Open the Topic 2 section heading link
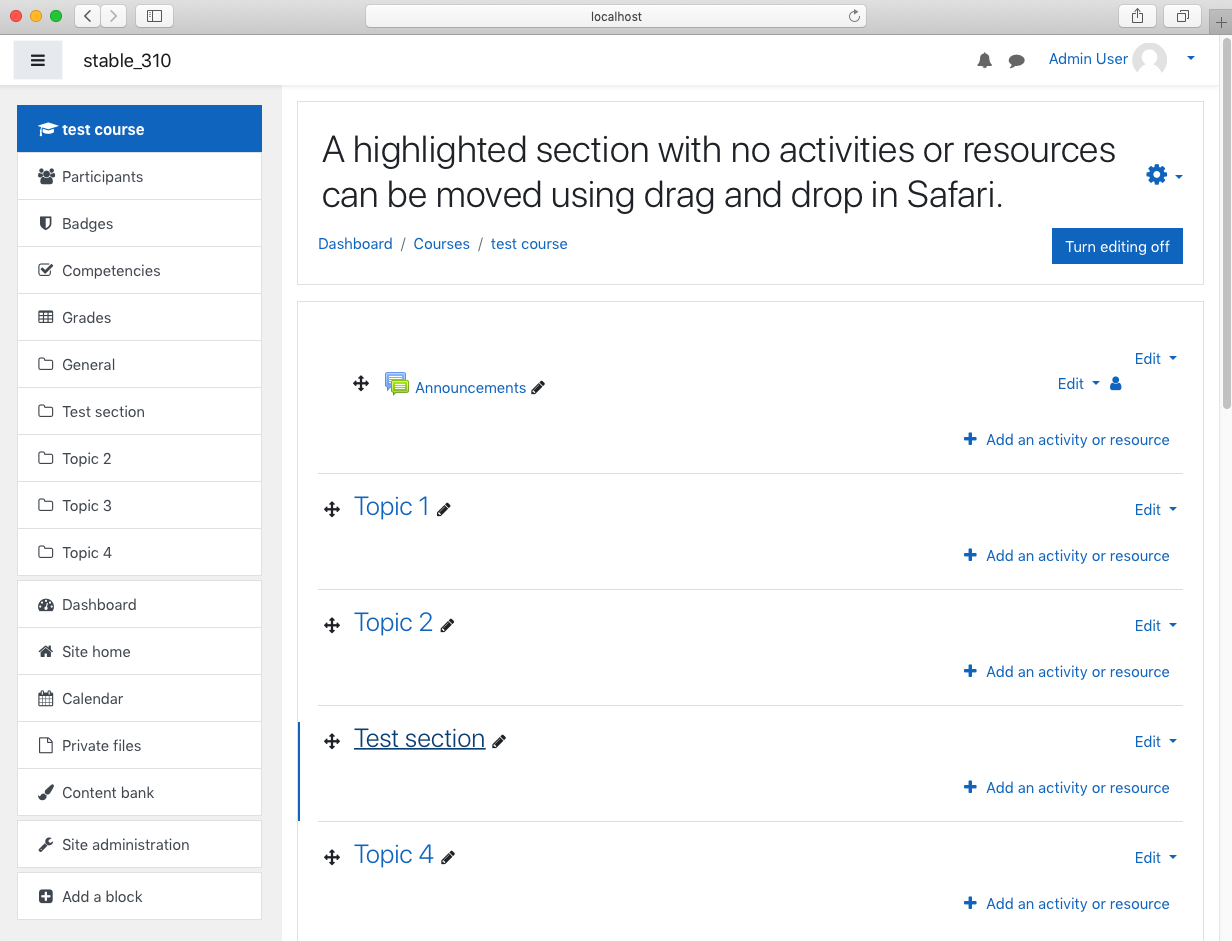The image size is (1232, 941). [393, 623]
